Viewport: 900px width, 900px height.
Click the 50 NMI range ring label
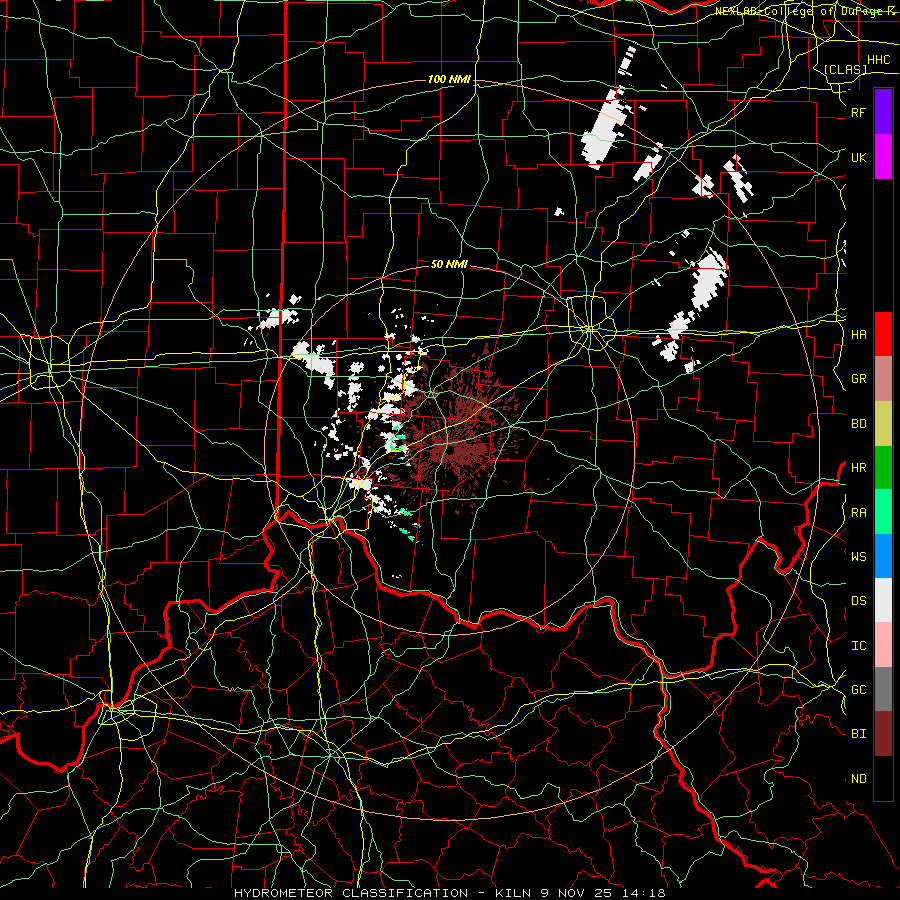448,264
